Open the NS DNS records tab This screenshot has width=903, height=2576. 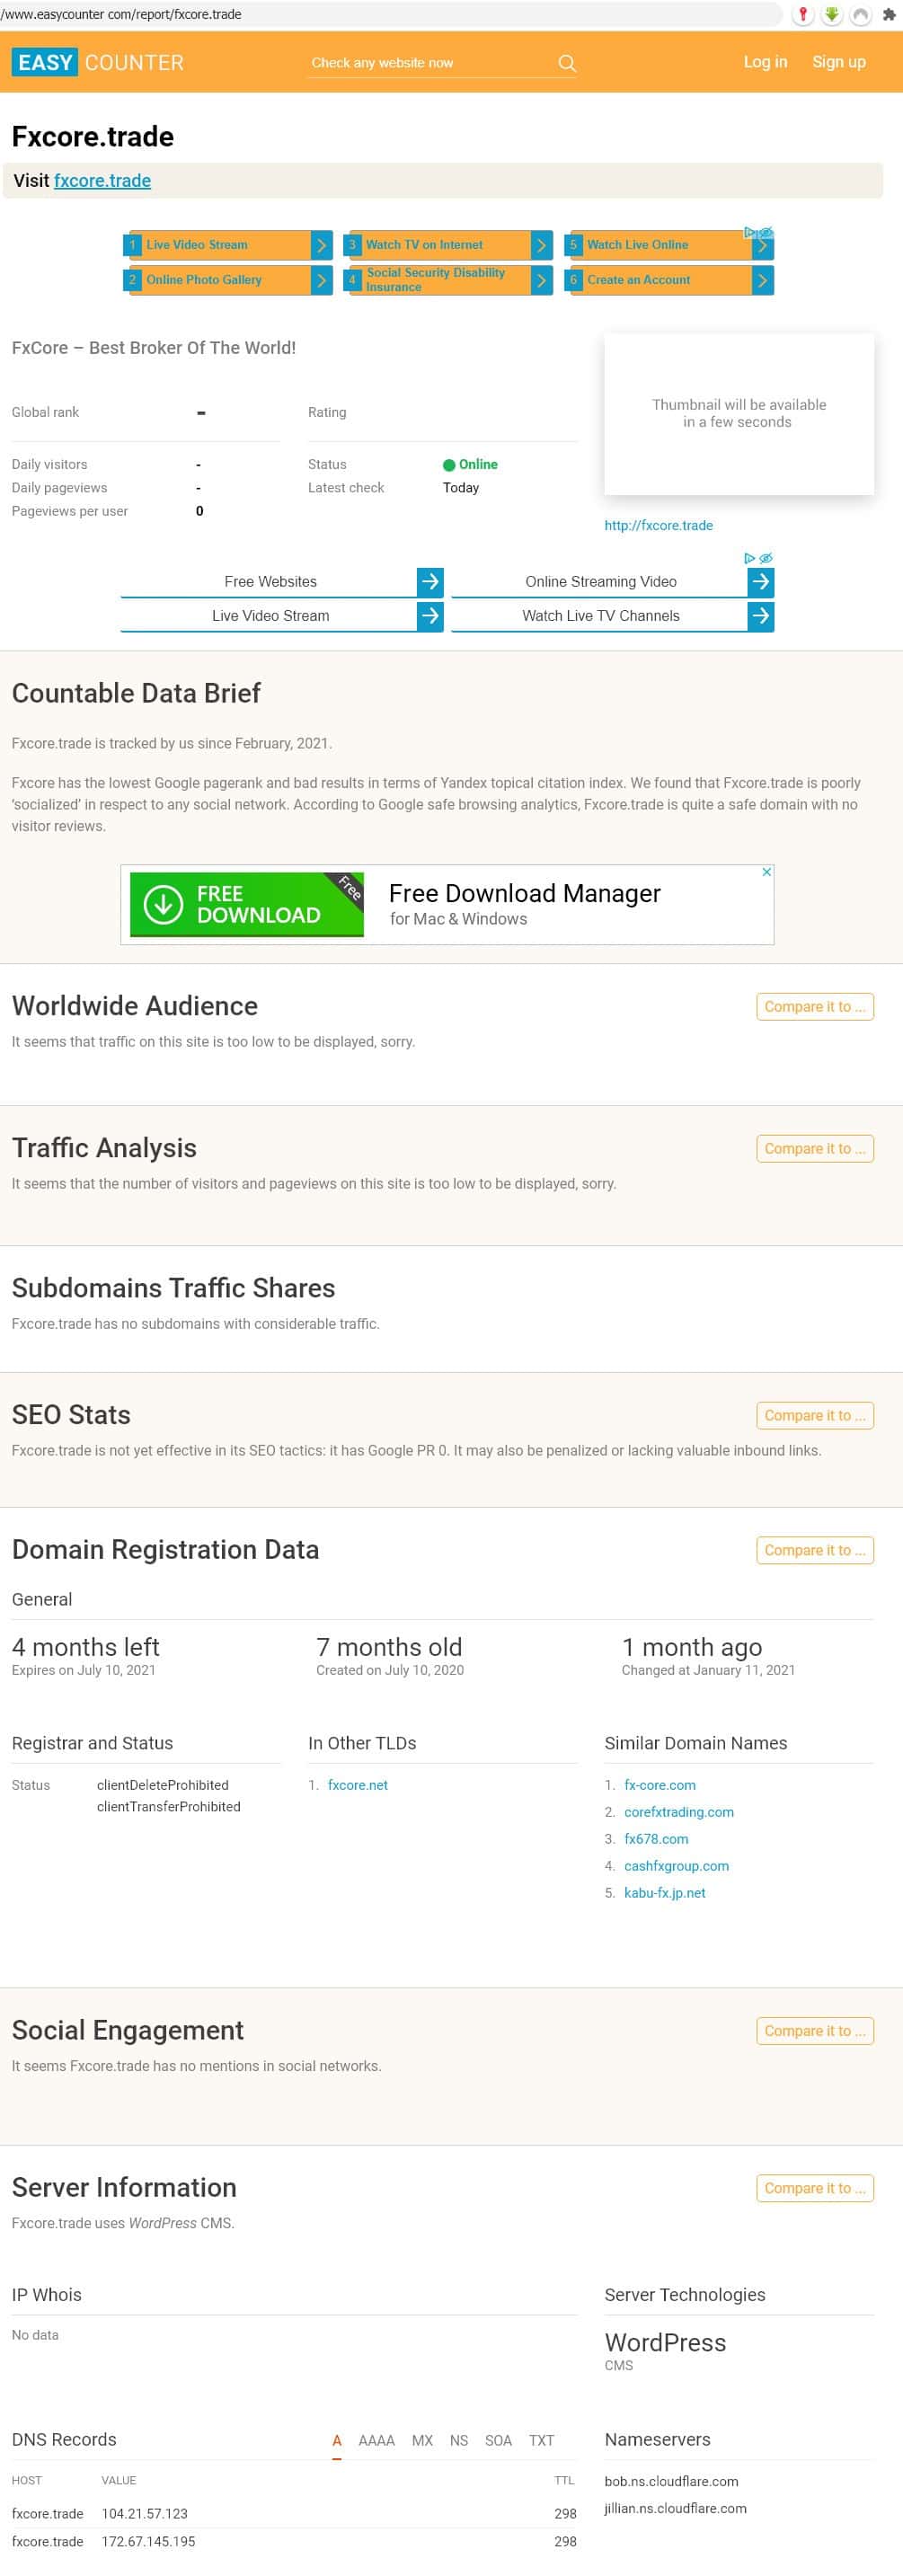coord(459,2440)
